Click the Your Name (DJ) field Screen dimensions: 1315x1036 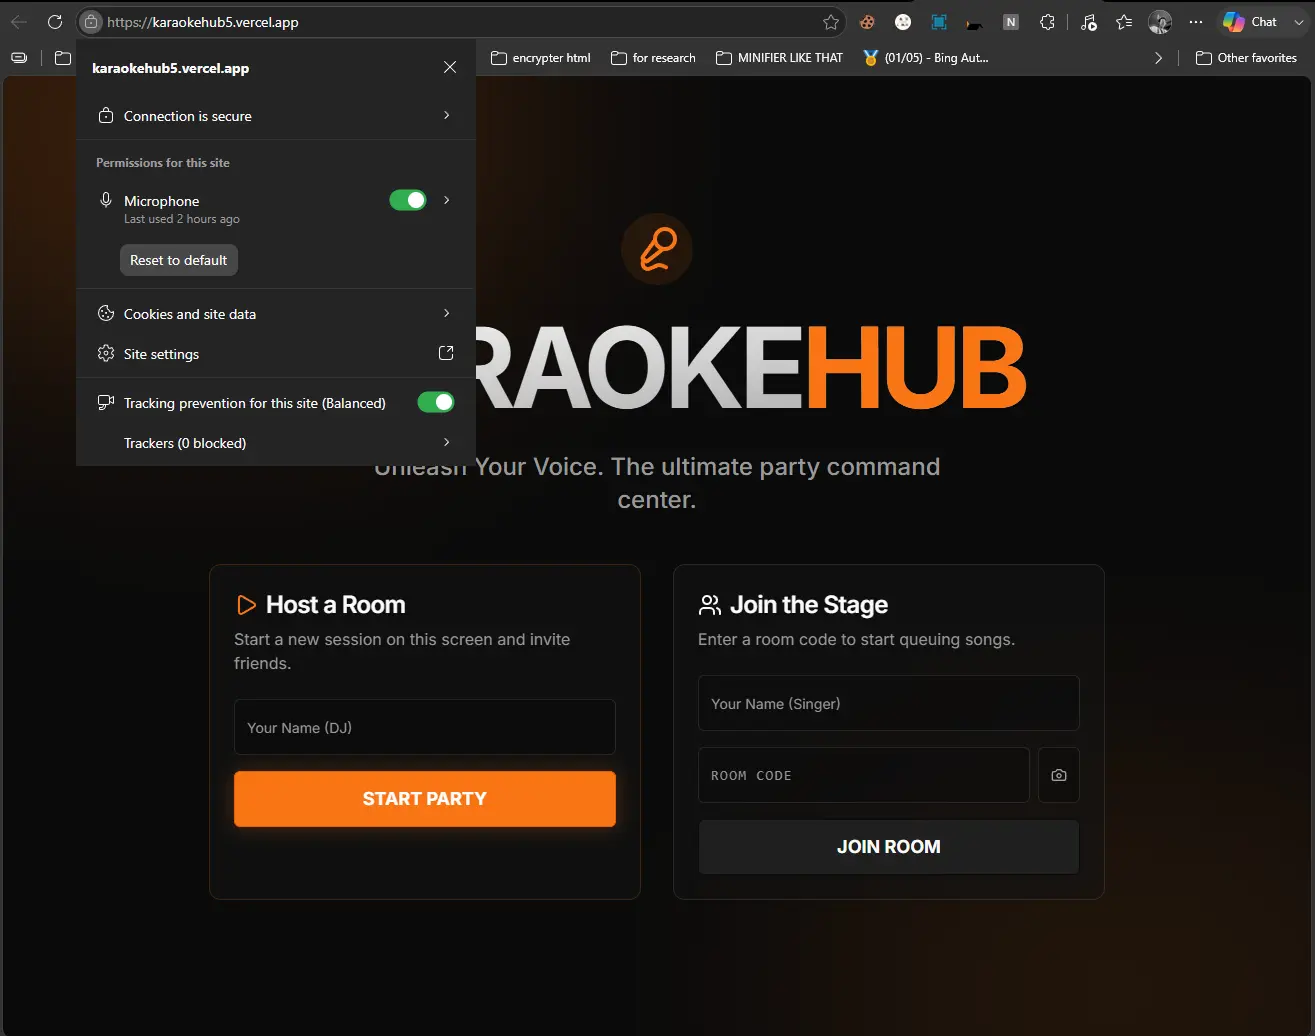click(x=424, y=727)
